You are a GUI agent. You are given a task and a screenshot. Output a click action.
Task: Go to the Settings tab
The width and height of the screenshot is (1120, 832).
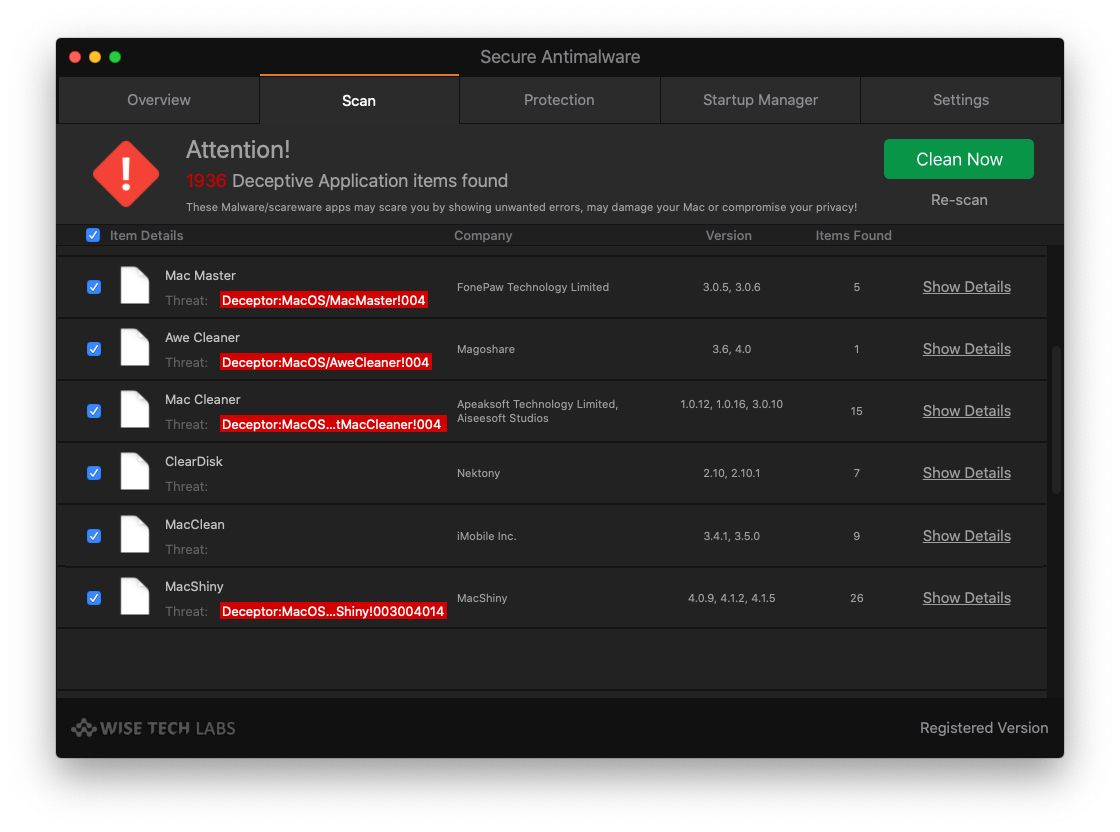[x=961, y=100]
